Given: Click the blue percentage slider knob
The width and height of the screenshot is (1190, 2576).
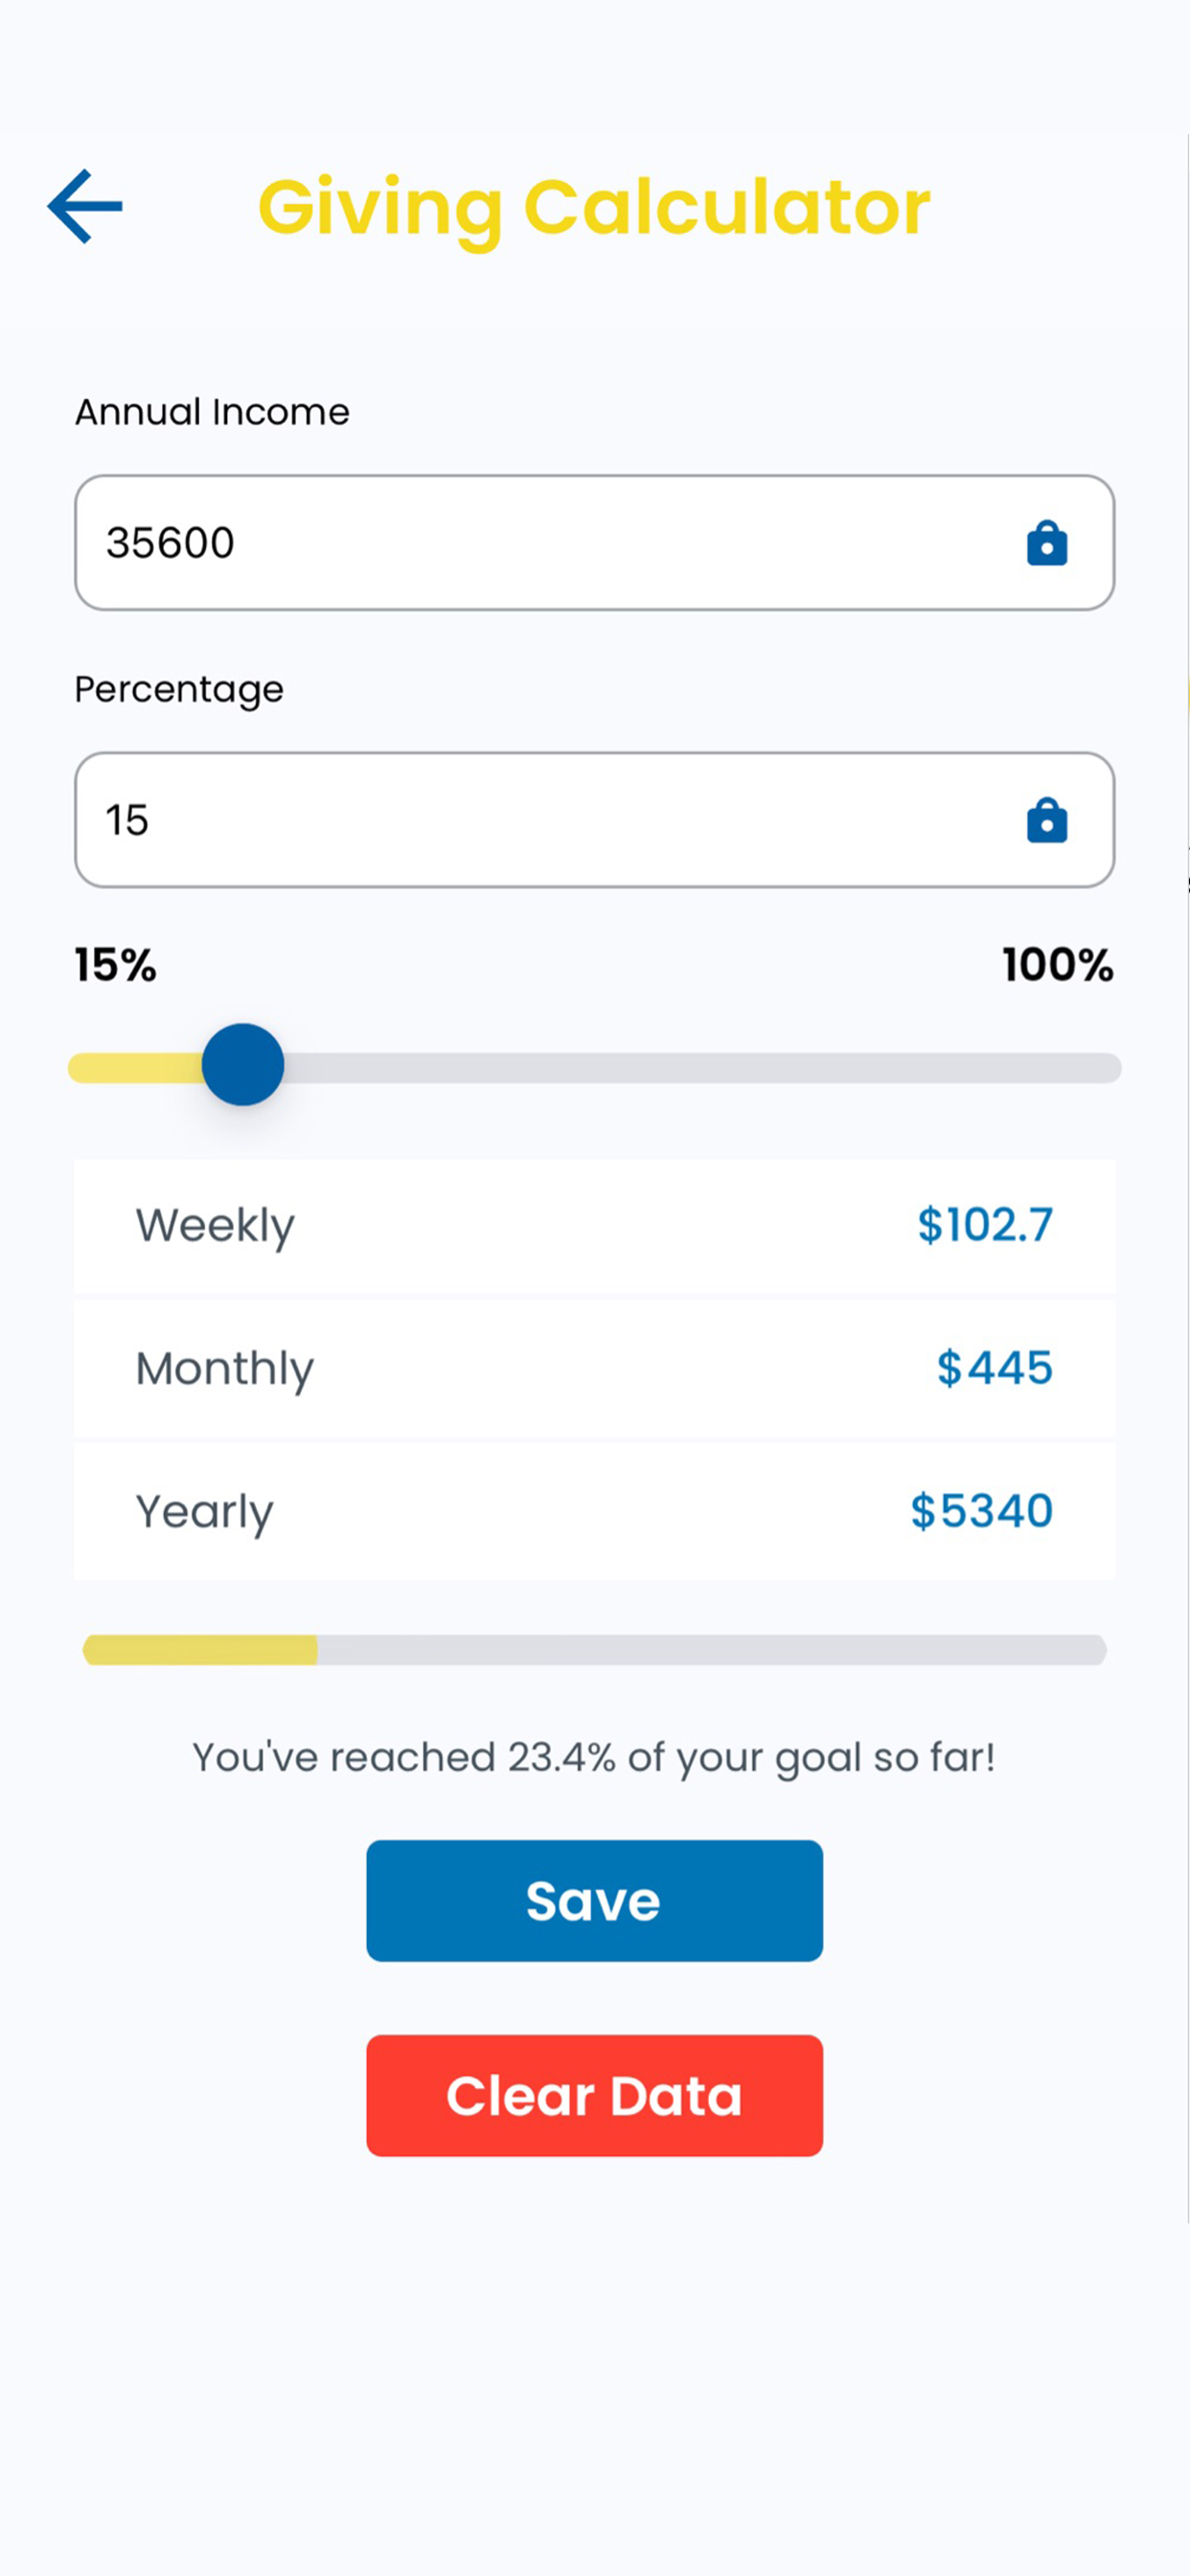Looking at the screenshot, I should coord(243,1064).
